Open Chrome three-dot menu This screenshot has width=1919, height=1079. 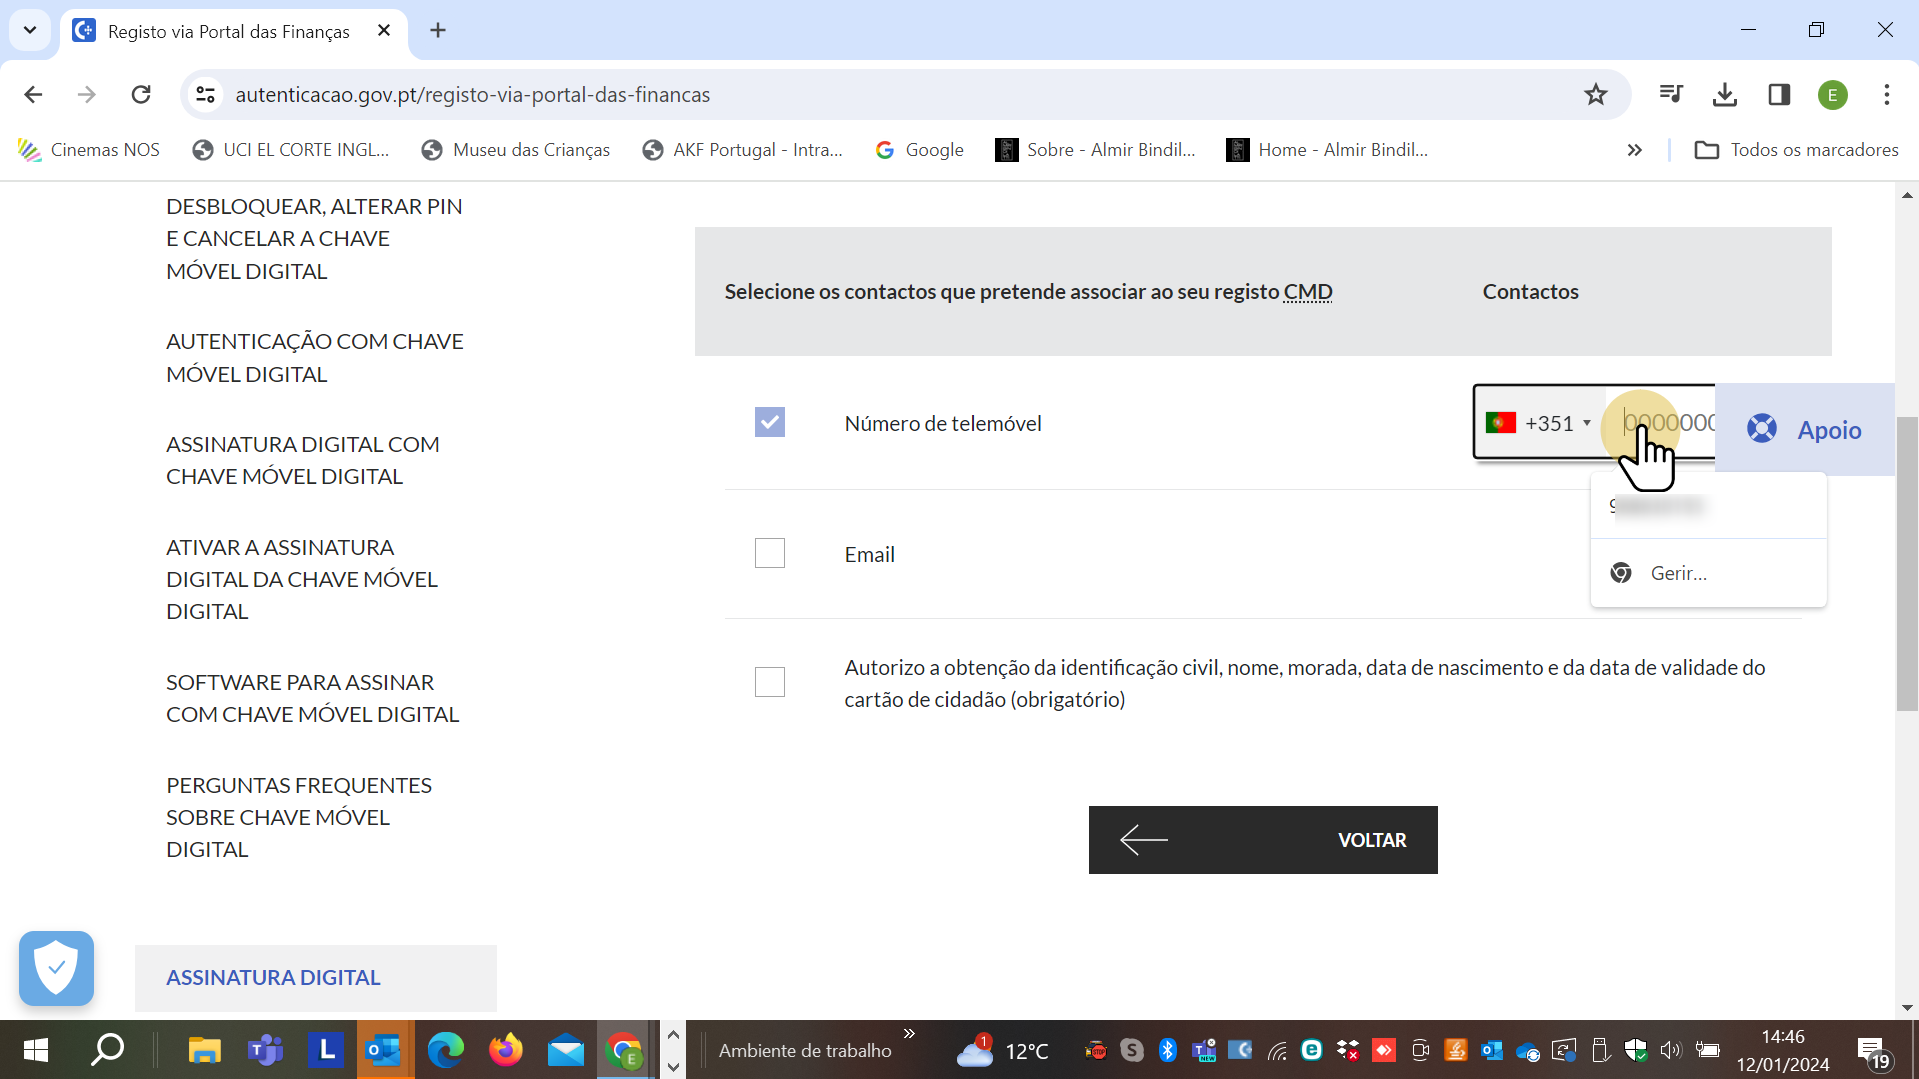tap(1886, 95)
